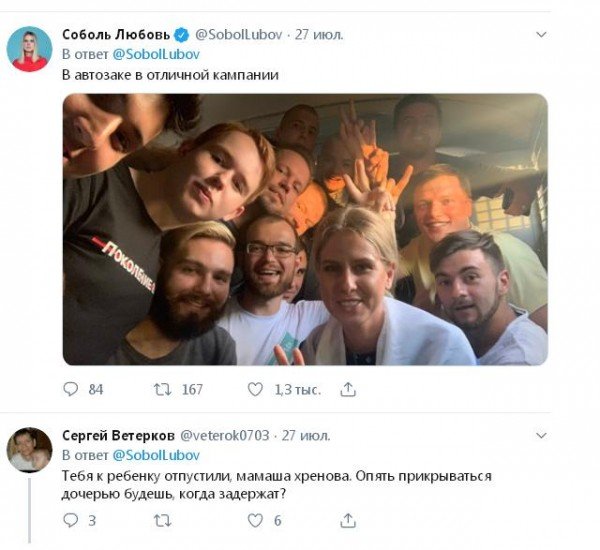This screenshot has width=600, height=550.
Task: Retweet the tweet with 167 retweets
Action: [x=162, y=390]
